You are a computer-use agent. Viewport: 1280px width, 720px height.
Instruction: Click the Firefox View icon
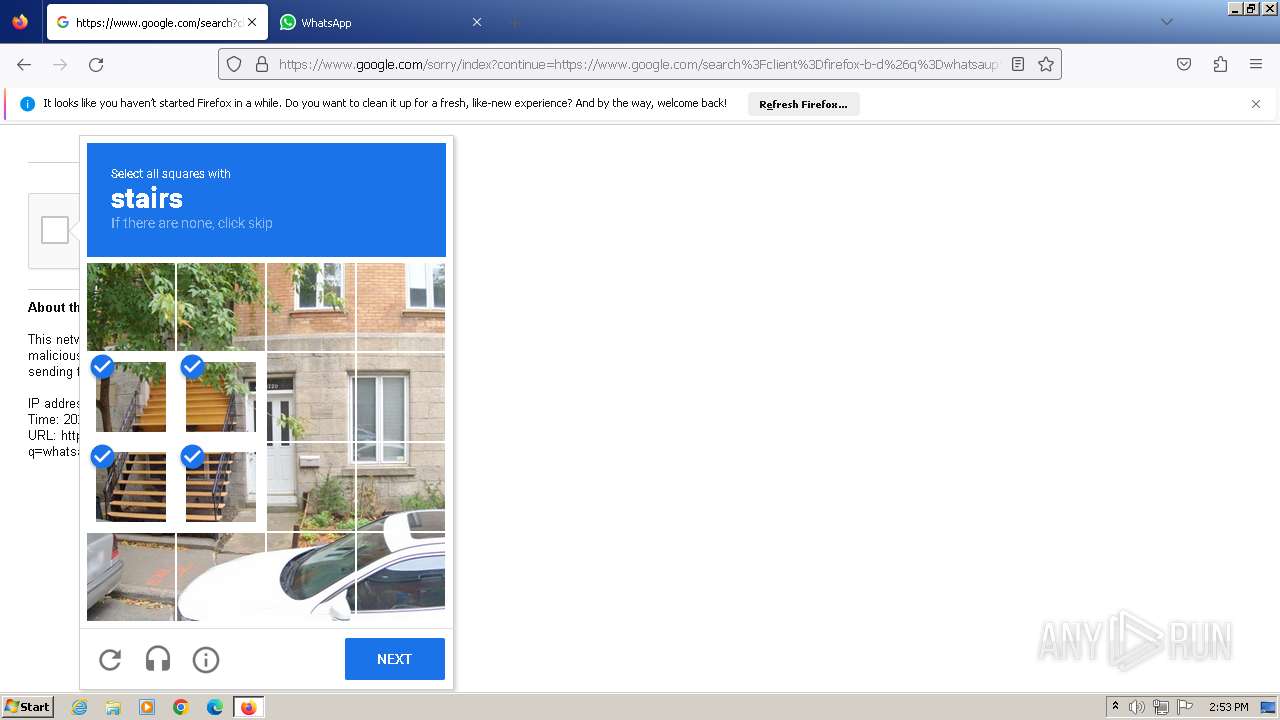tap(20, 22)
